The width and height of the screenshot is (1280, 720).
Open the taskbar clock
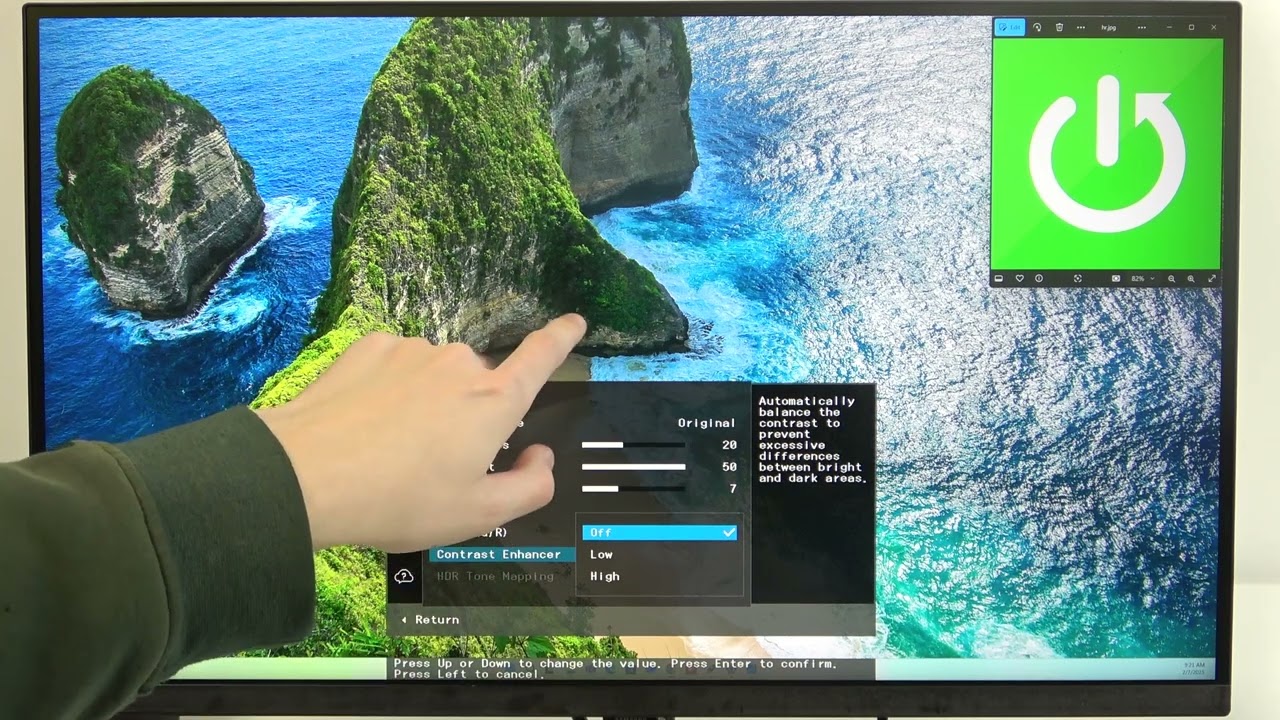pyautogui.click(x=1193, y=668)
